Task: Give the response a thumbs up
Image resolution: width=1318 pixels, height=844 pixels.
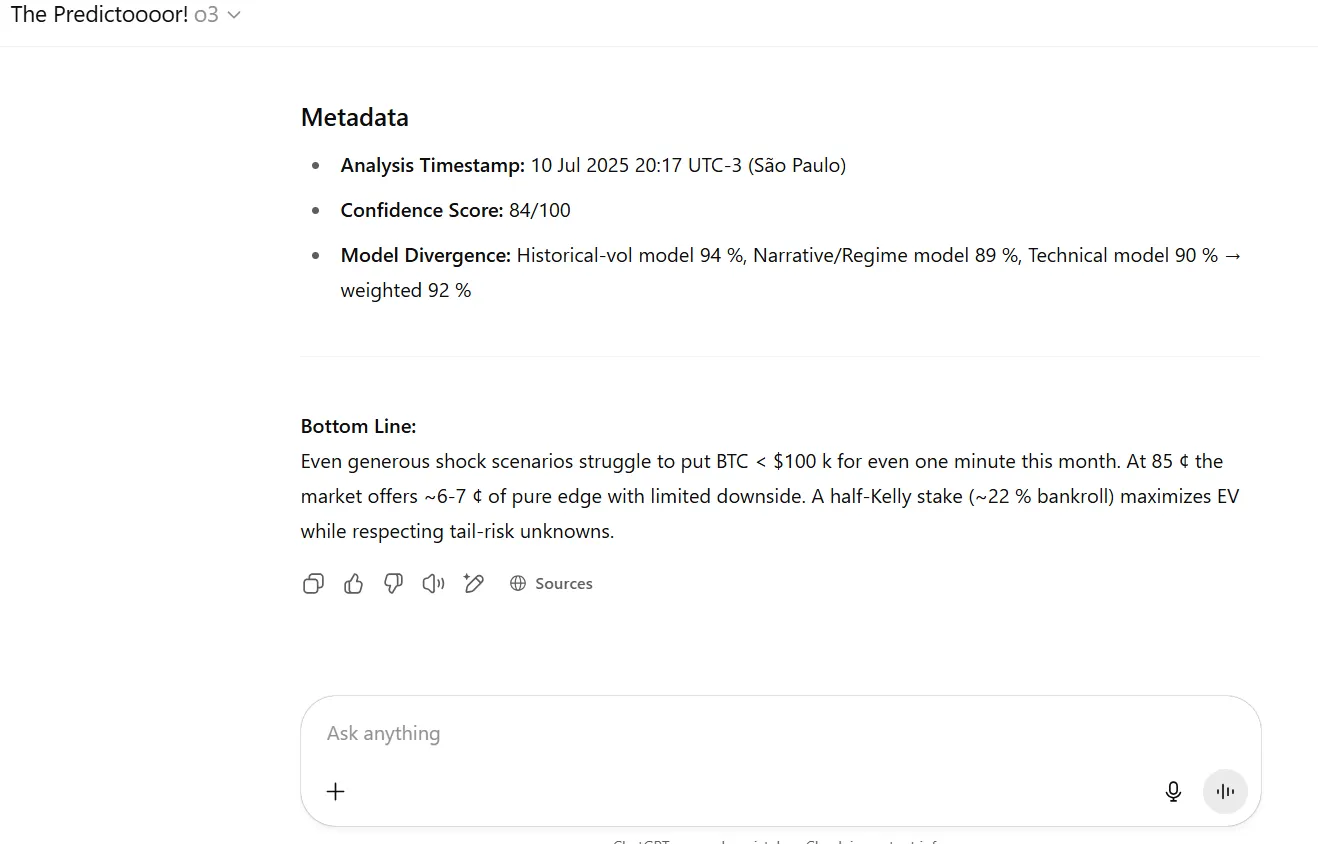Action: [353, 584]
